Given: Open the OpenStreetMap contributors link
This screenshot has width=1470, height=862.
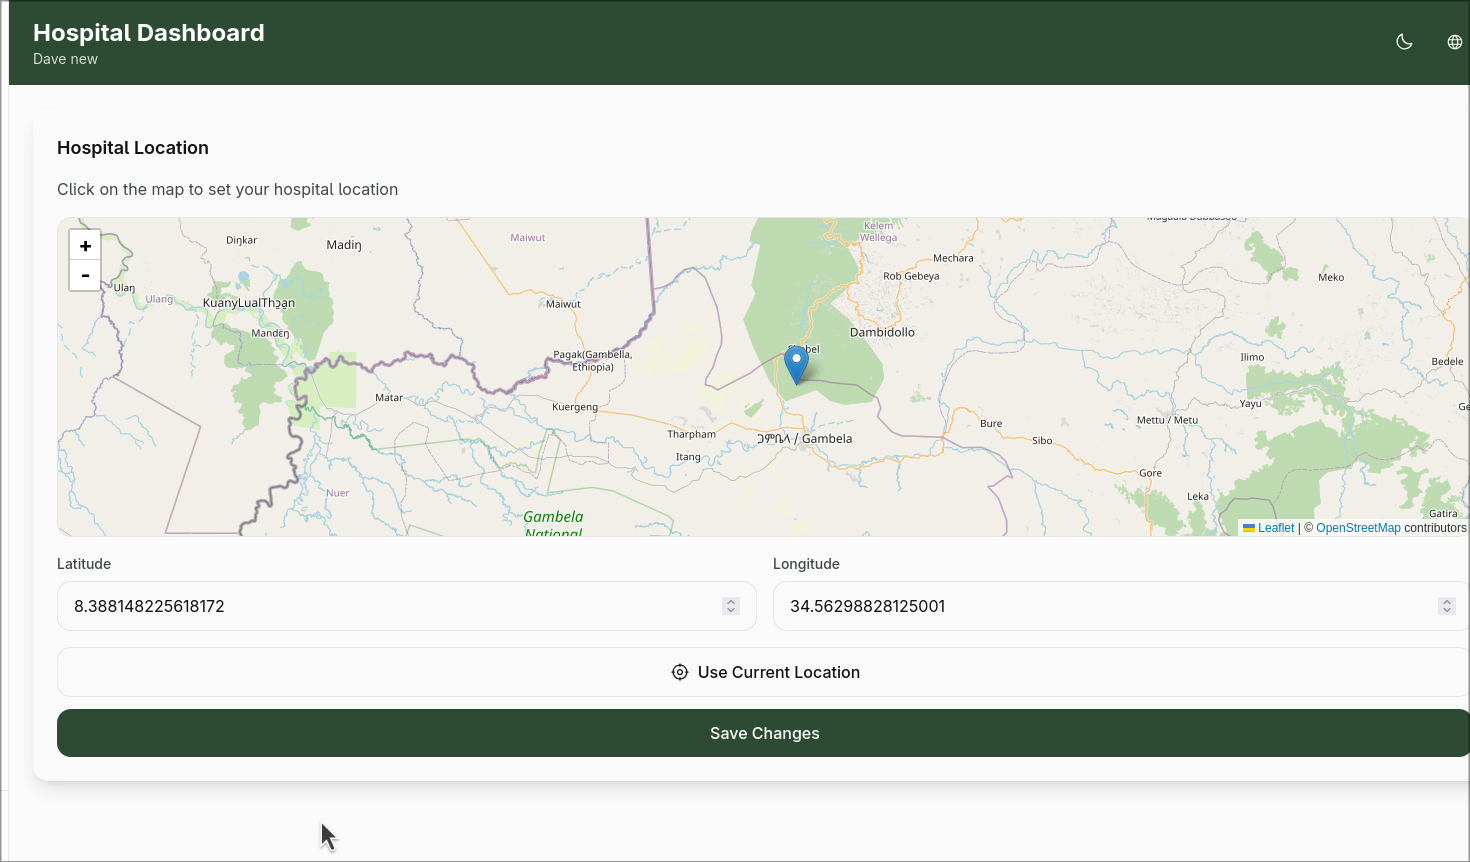Looking at the screenshot, I should click(1358, 528).
